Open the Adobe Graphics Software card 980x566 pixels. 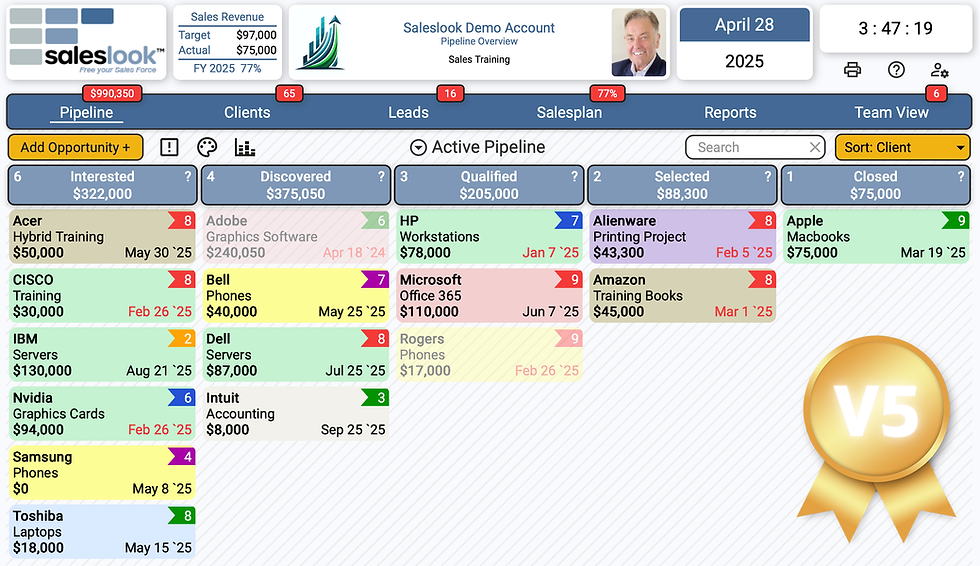(x=296, y=236)
